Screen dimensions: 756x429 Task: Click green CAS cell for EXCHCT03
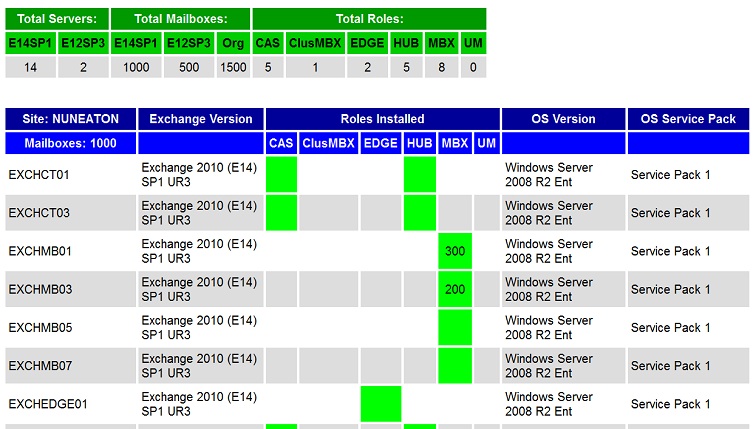281,213
